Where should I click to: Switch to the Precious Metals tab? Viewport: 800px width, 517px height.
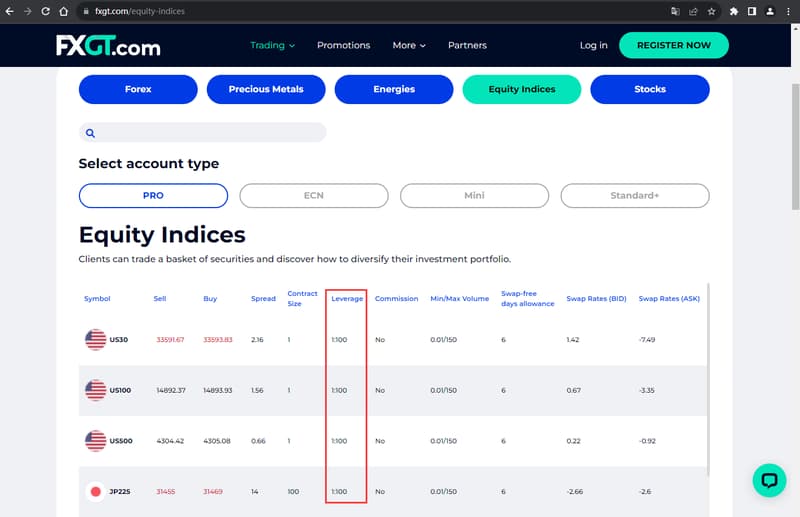coord(266,89)
